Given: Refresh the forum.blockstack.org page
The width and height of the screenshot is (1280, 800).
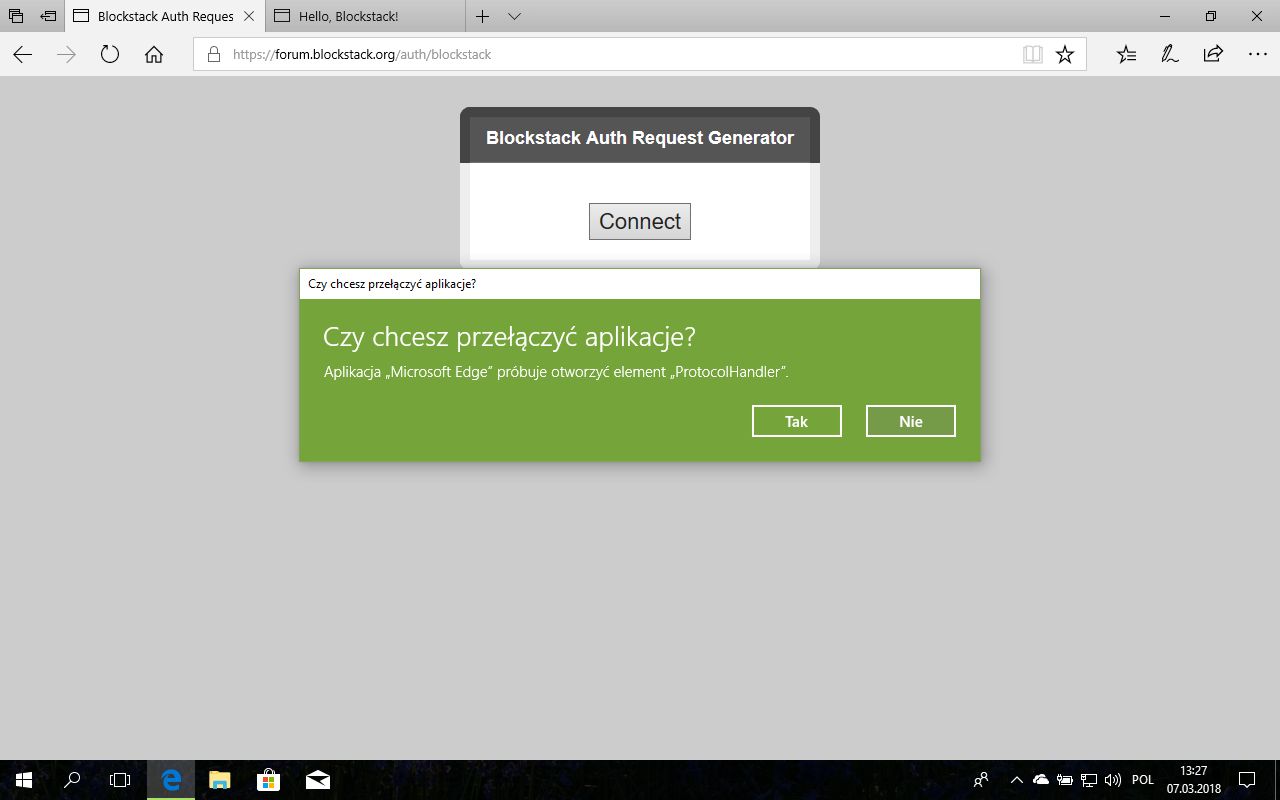Looking at the screenshot, I should click(x=109, y=54).
